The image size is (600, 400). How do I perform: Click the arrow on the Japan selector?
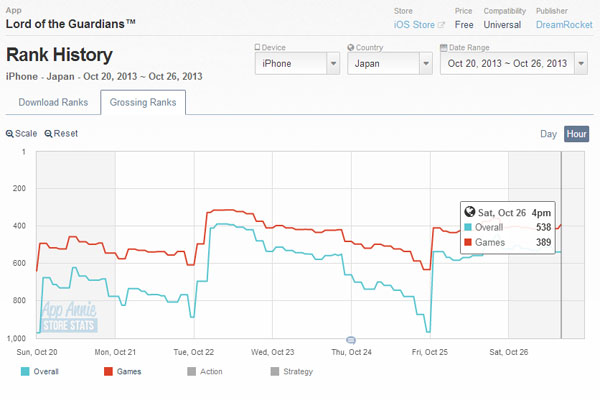[x=426, y=64]
